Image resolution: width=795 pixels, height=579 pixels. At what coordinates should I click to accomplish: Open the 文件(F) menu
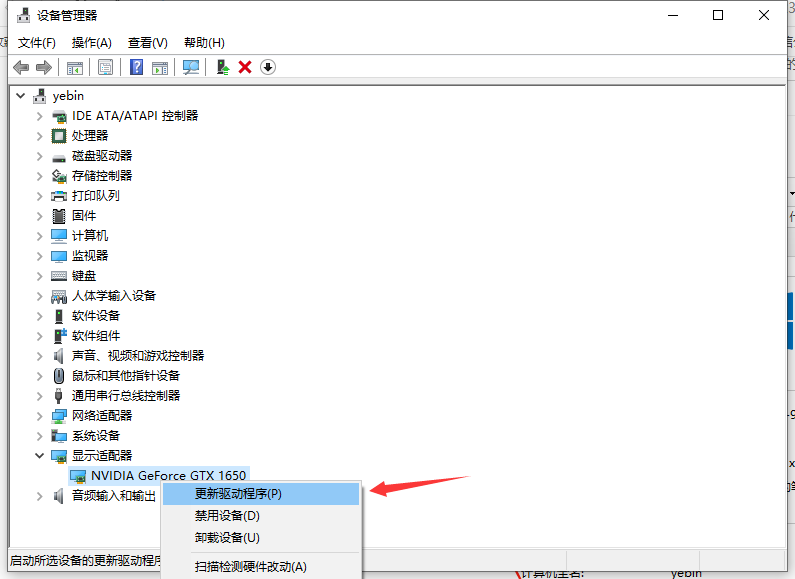tap(37, 43)
